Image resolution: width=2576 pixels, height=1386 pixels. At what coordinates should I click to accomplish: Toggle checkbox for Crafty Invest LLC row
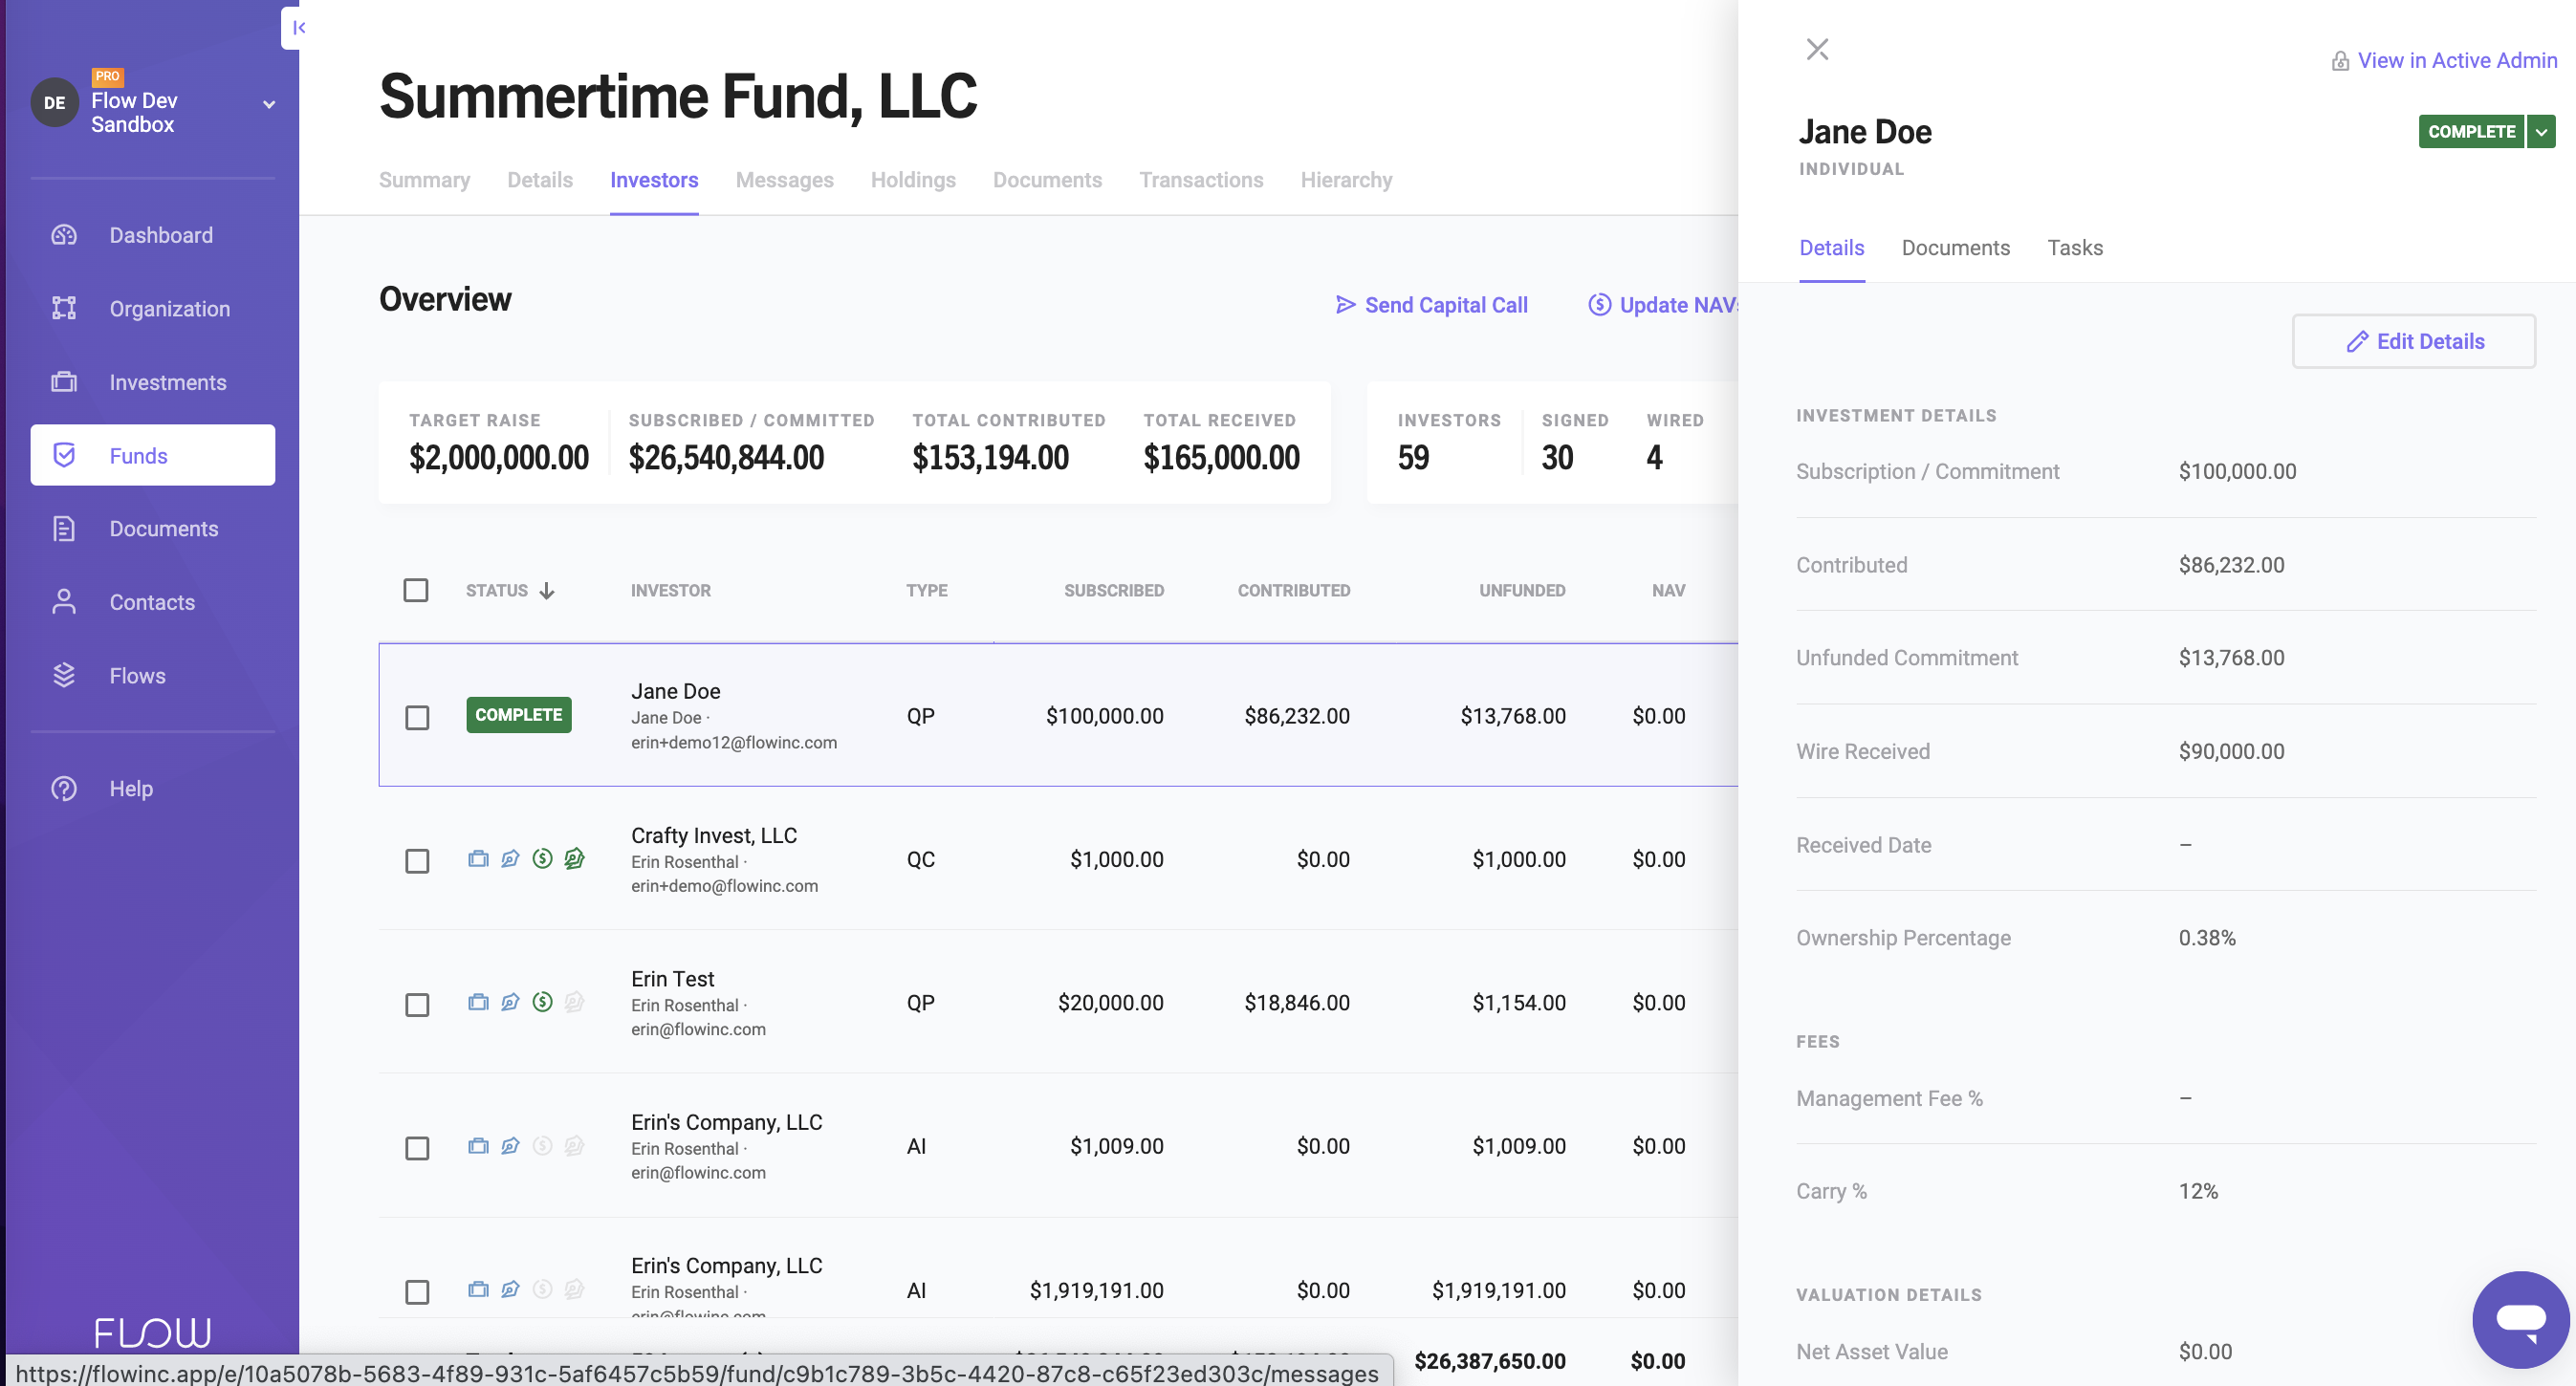coord(417,860)
